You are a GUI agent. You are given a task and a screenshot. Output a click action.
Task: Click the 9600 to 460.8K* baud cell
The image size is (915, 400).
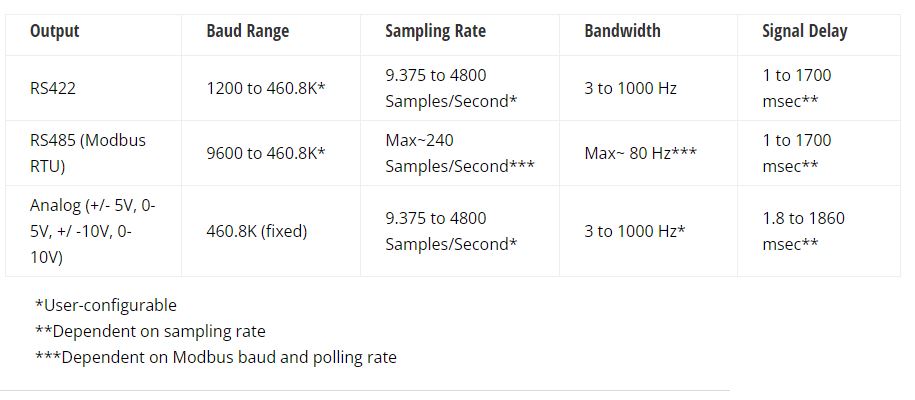tap(266, 153)
